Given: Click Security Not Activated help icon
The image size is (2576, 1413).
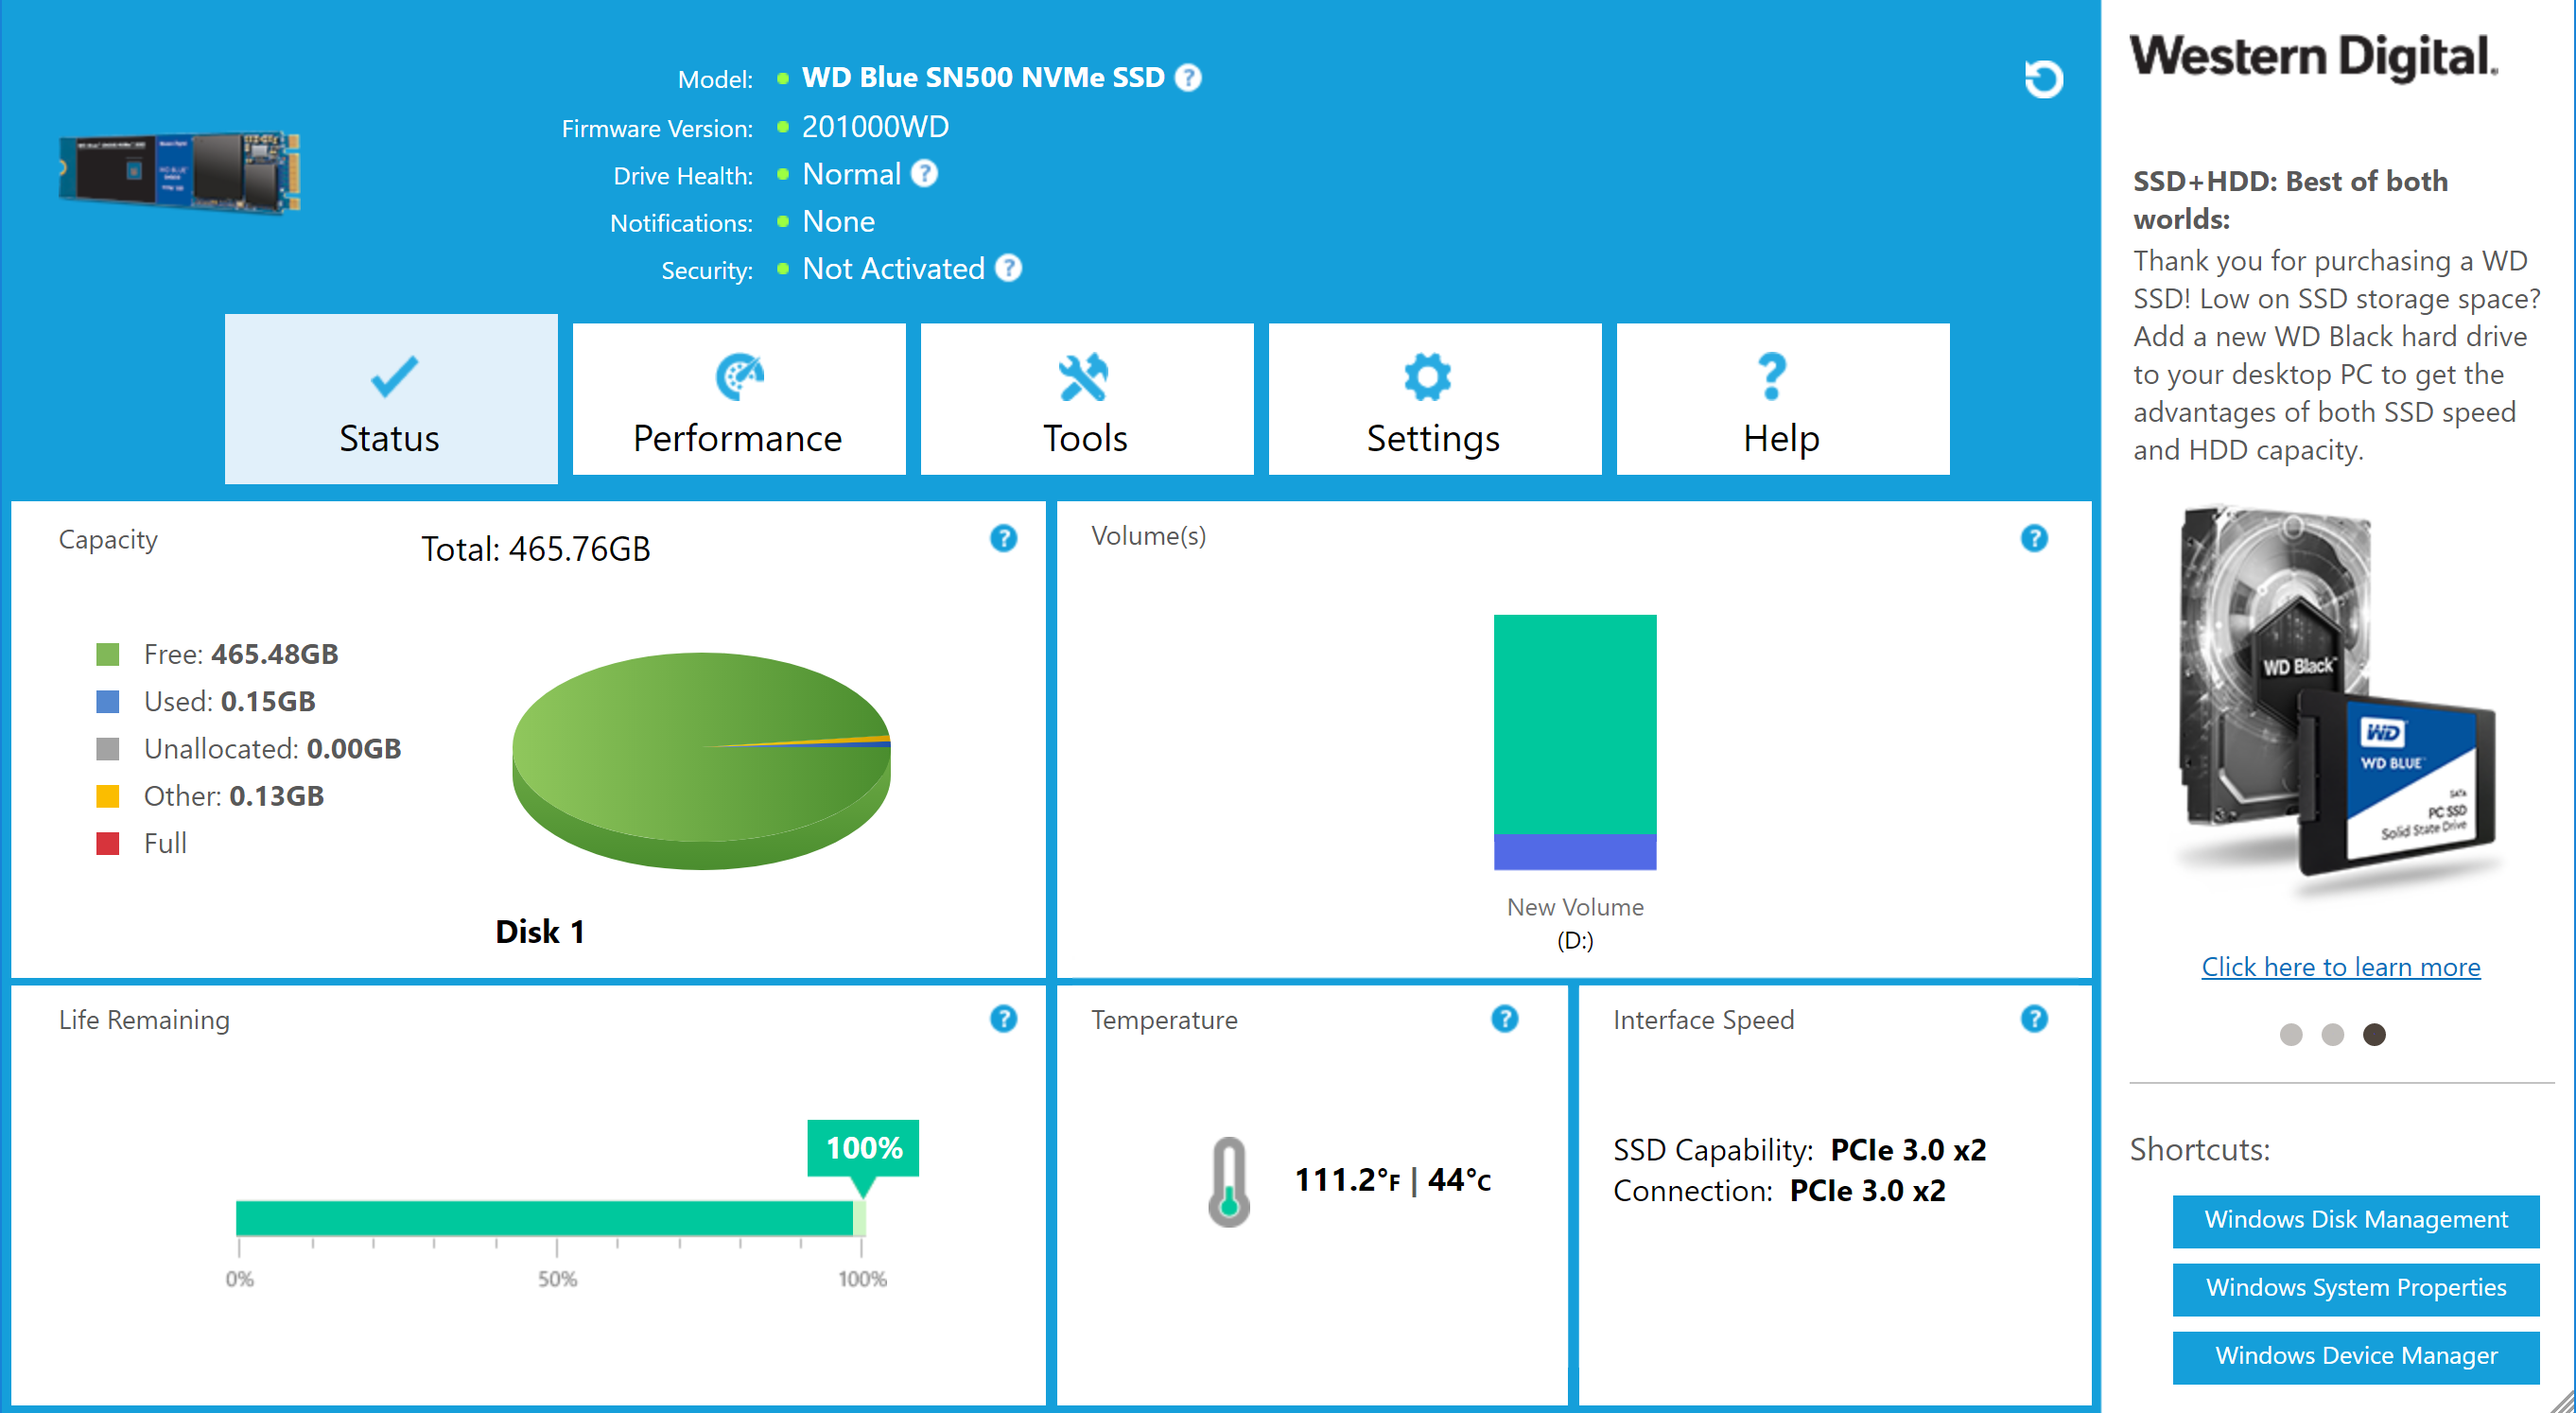Looking at the screenshot, I should (x=1009, y=268).
